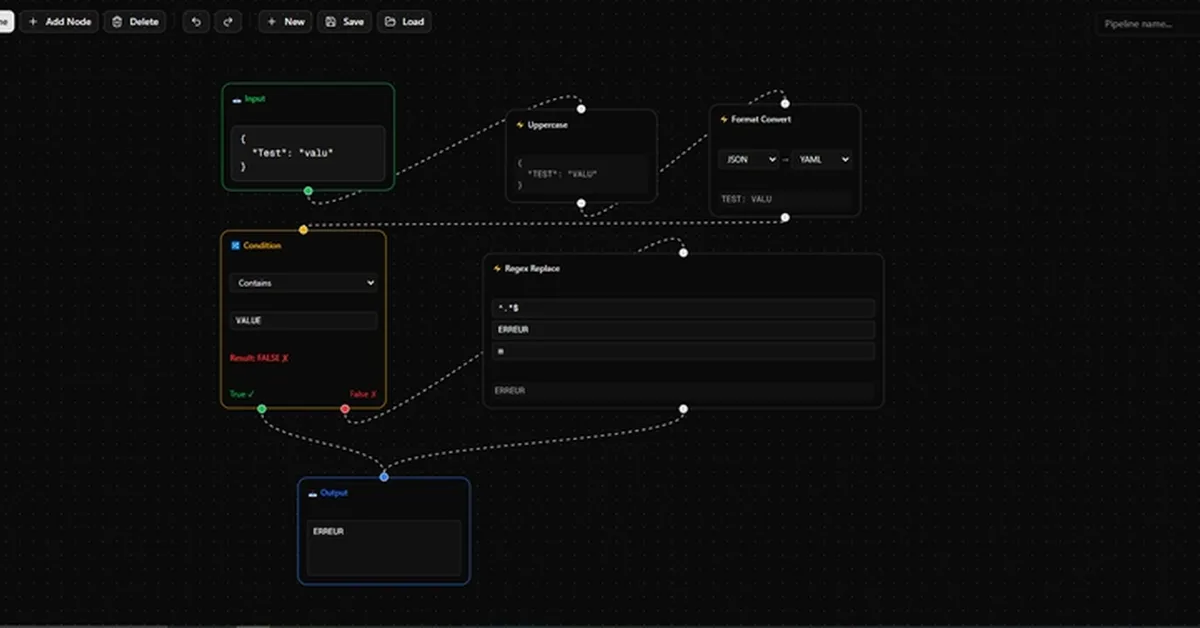Open the Contains operator dropdown in the Condition node
Viewport: 1200px width, 628px height.
(x=302, y=283)
